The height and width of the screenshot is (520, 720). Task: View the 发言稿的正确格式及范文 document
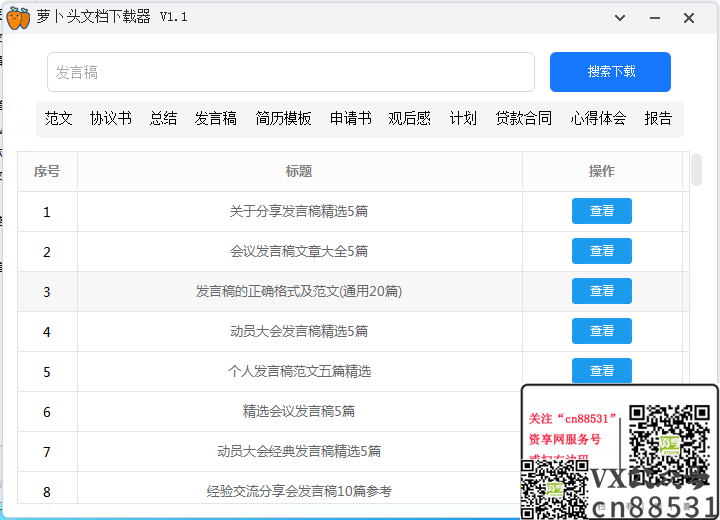coord(601,291)
